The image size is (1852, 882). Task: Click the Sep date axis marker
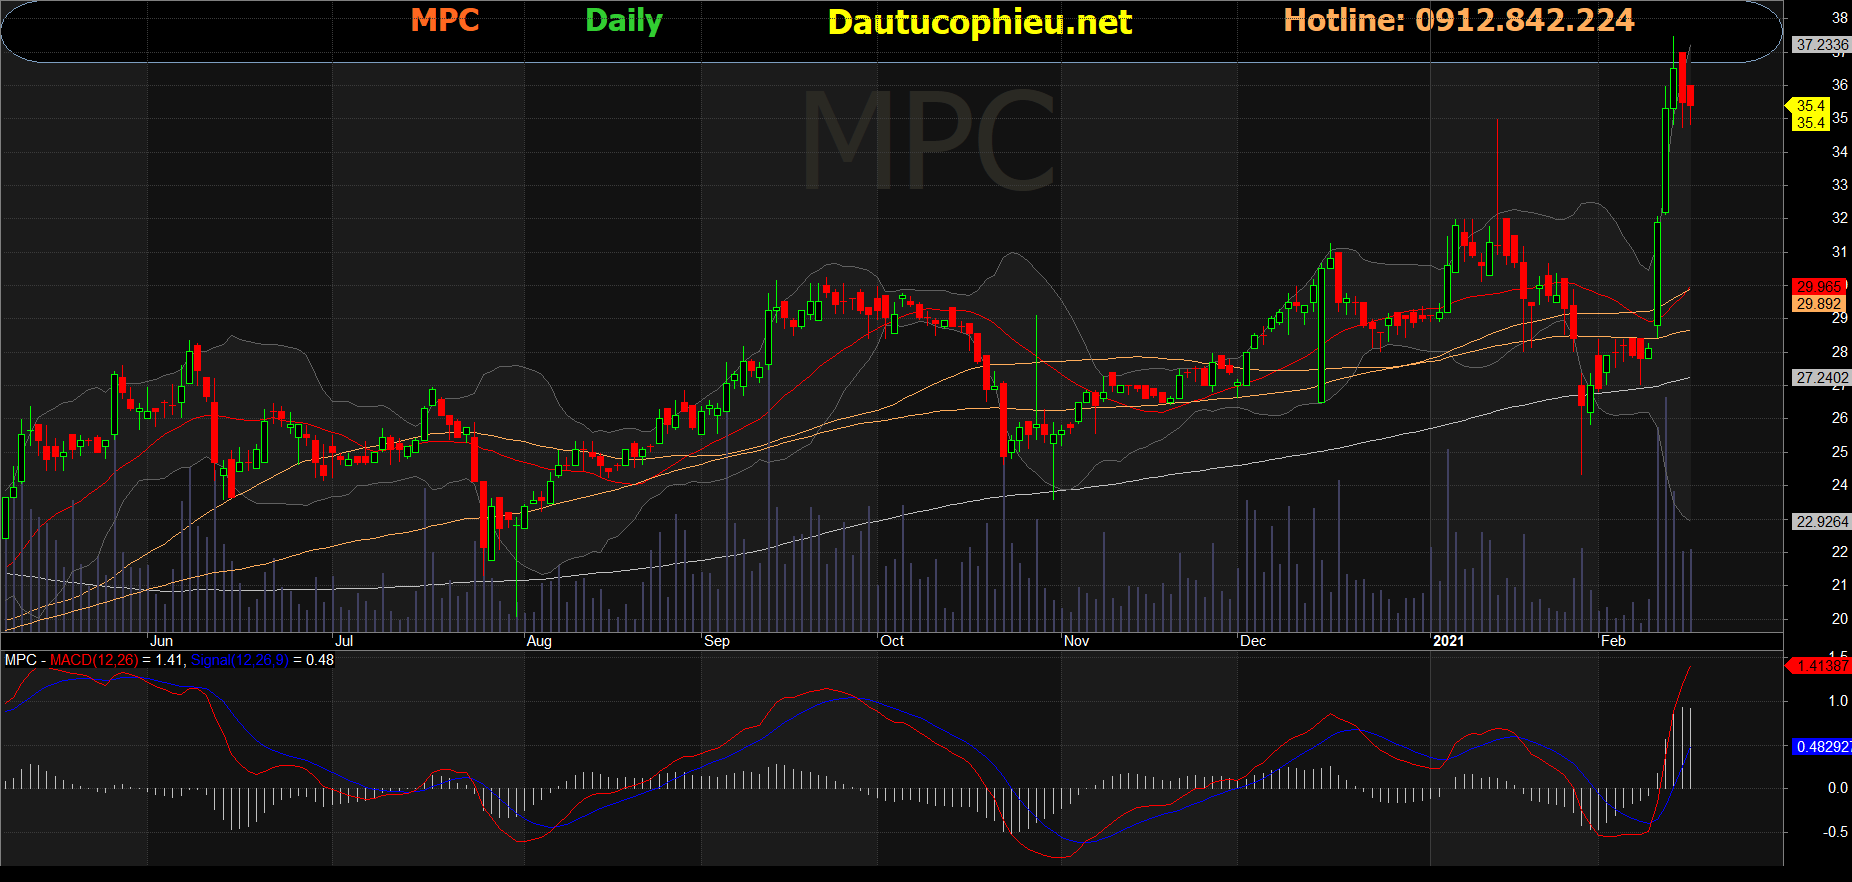pos(717,641)
